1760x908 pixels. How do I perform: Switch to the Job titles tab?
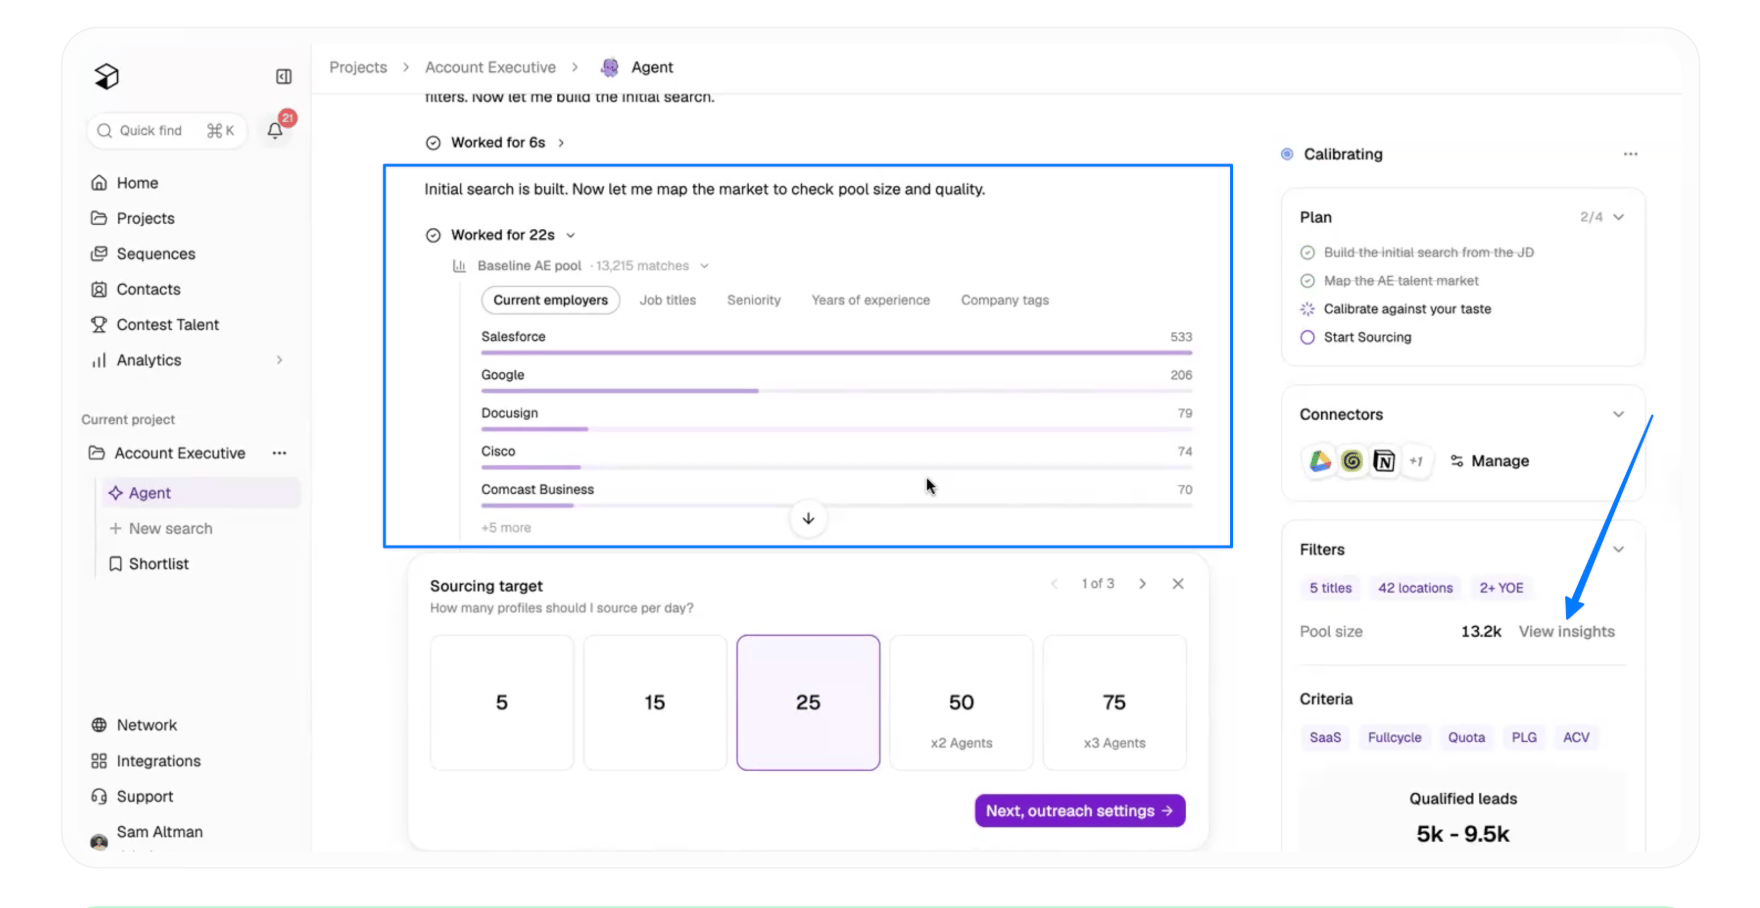668,300
